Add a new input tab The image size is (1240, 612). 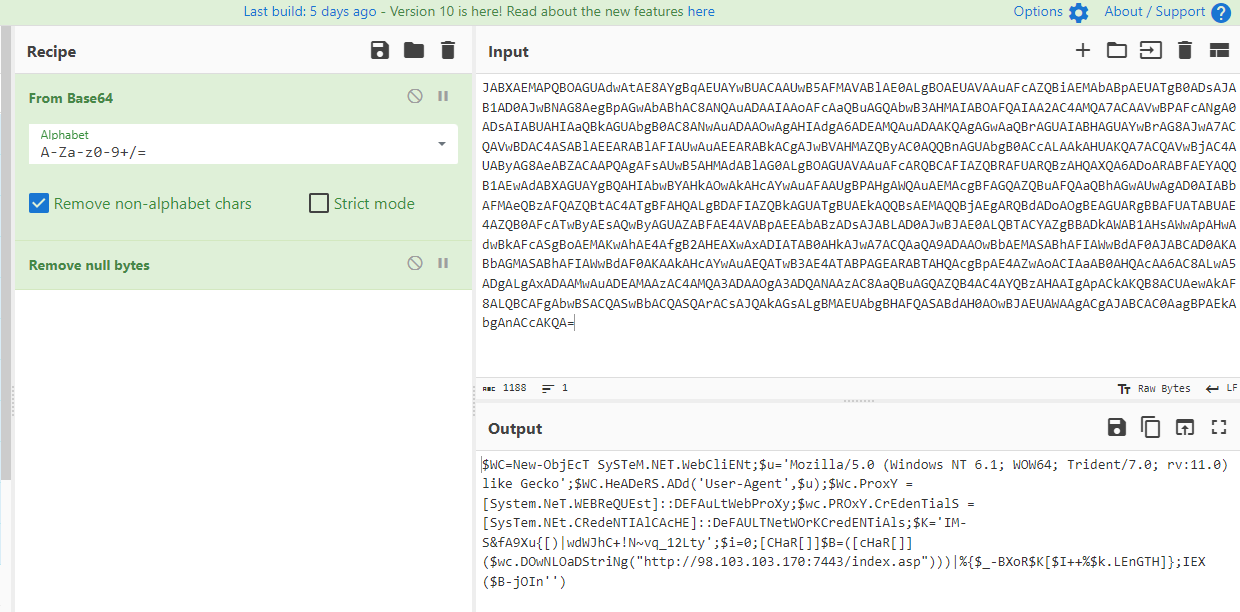[1083, 51]
